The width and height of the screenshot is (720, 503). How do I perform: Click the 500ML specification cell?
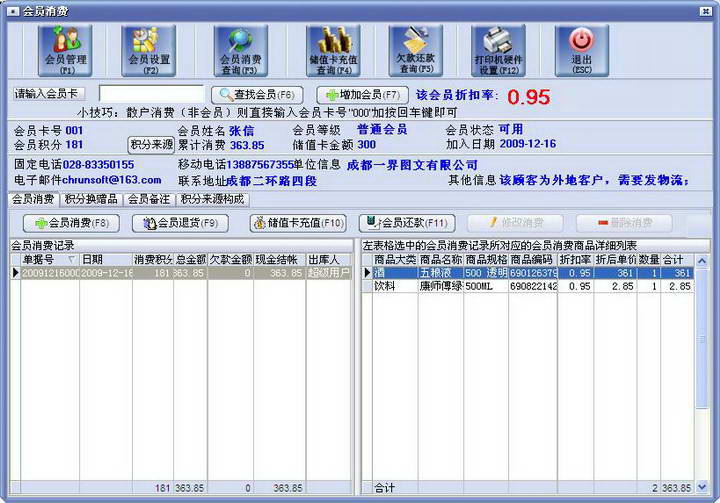point(486,287)
